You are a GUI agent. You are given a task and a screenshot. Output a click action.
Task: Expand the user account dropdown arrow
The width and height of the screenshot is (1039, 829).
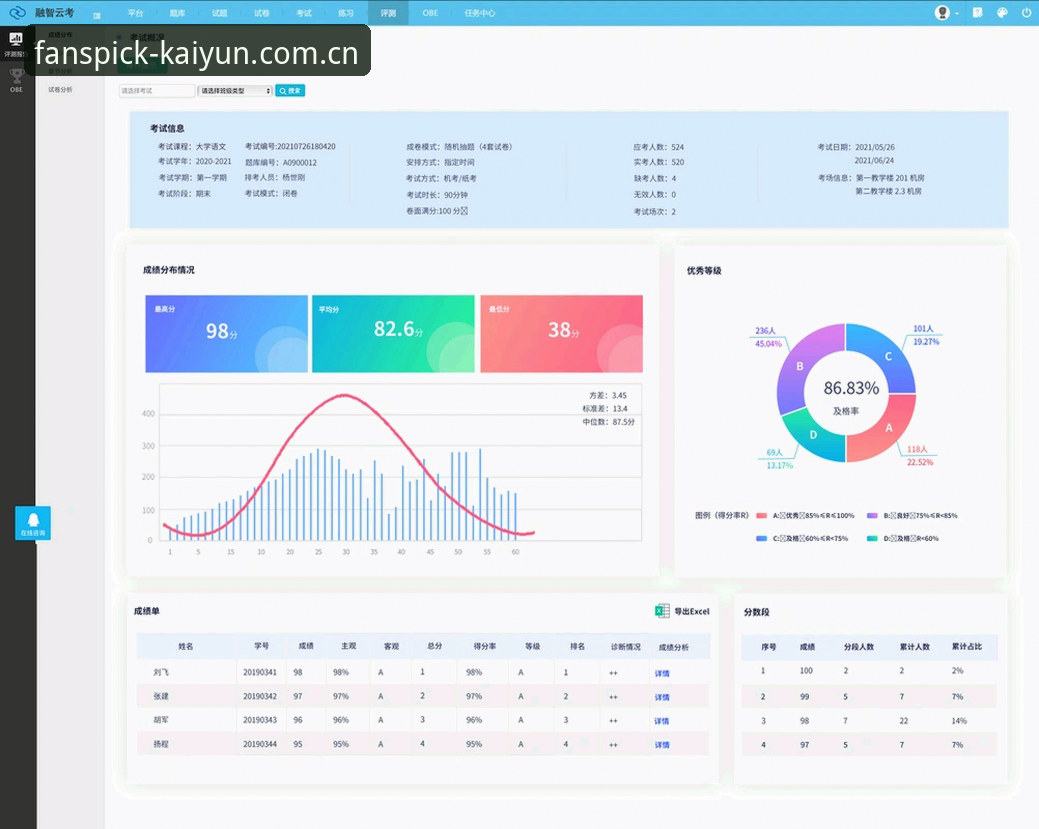pyautogui.click(x=957, y=13)
